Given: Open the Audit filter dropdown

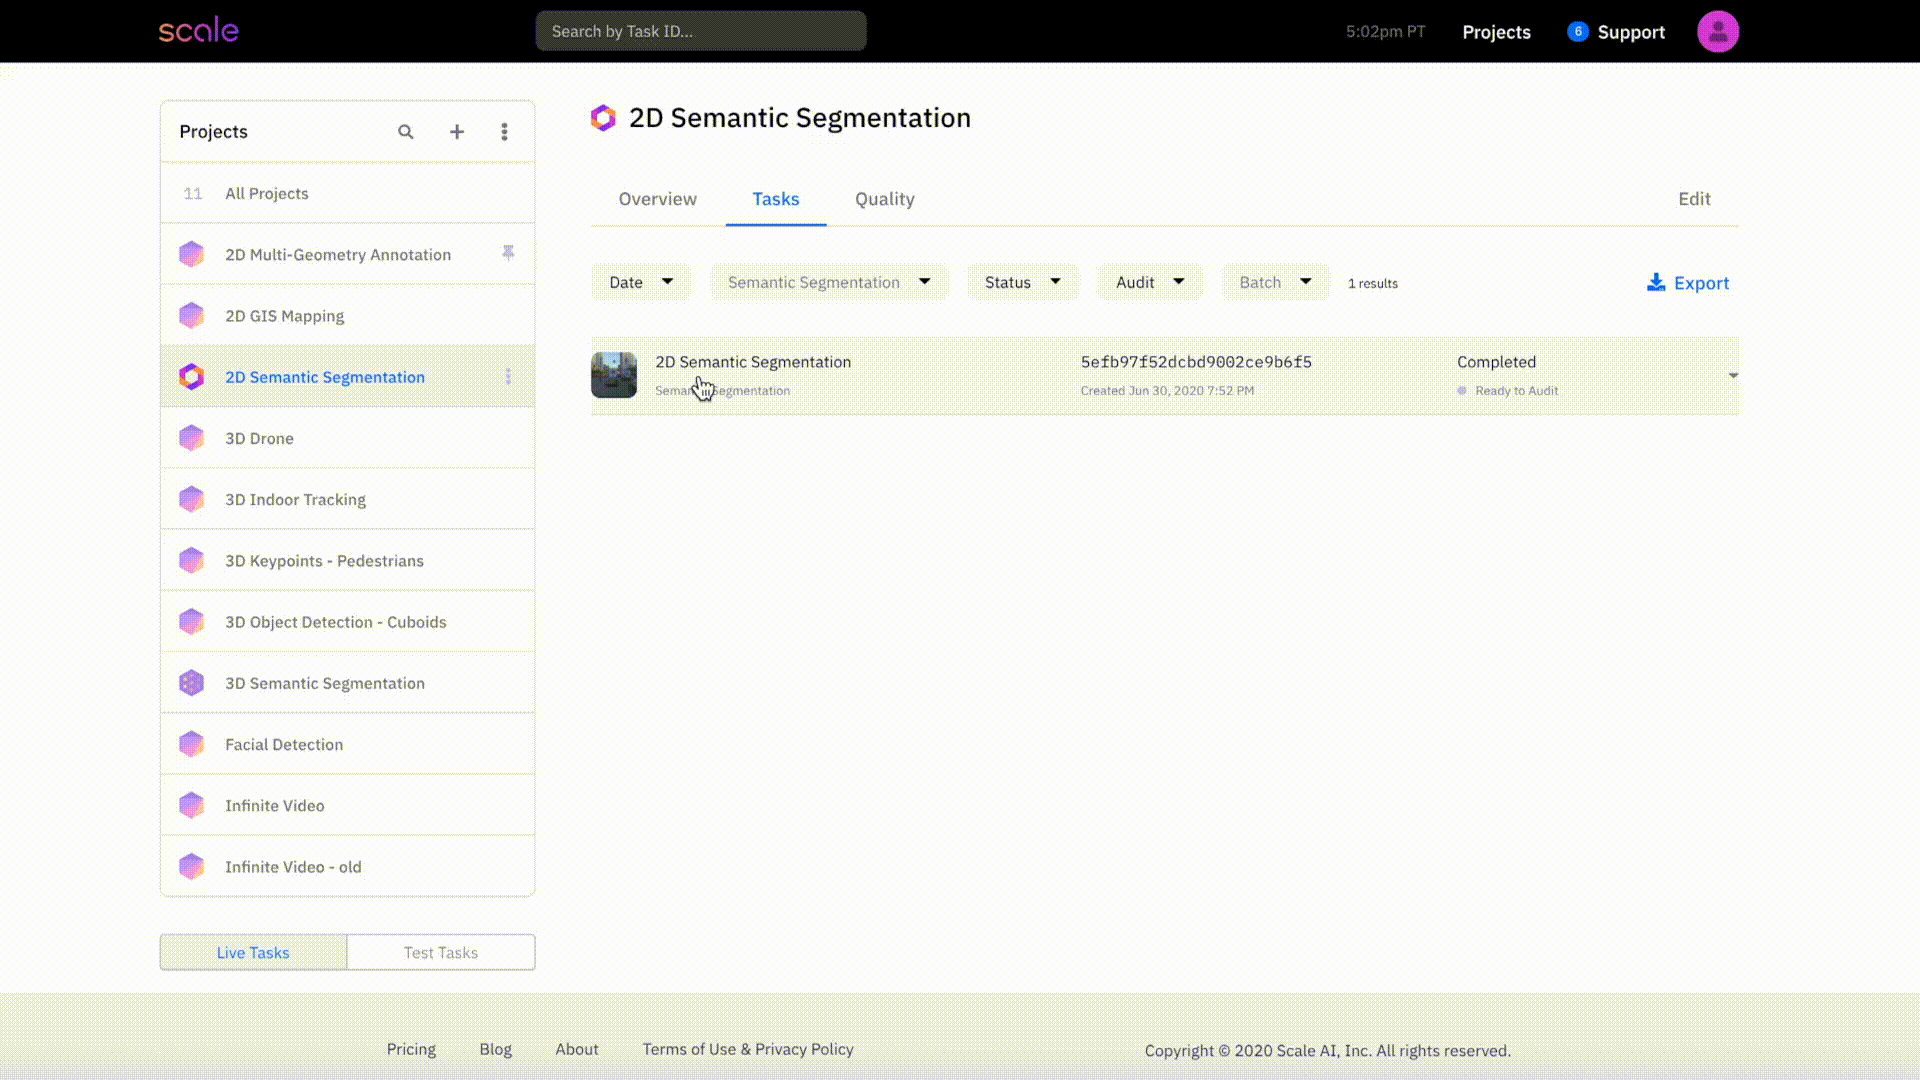Looking at the screenshot, I should tap(1149, 282).
